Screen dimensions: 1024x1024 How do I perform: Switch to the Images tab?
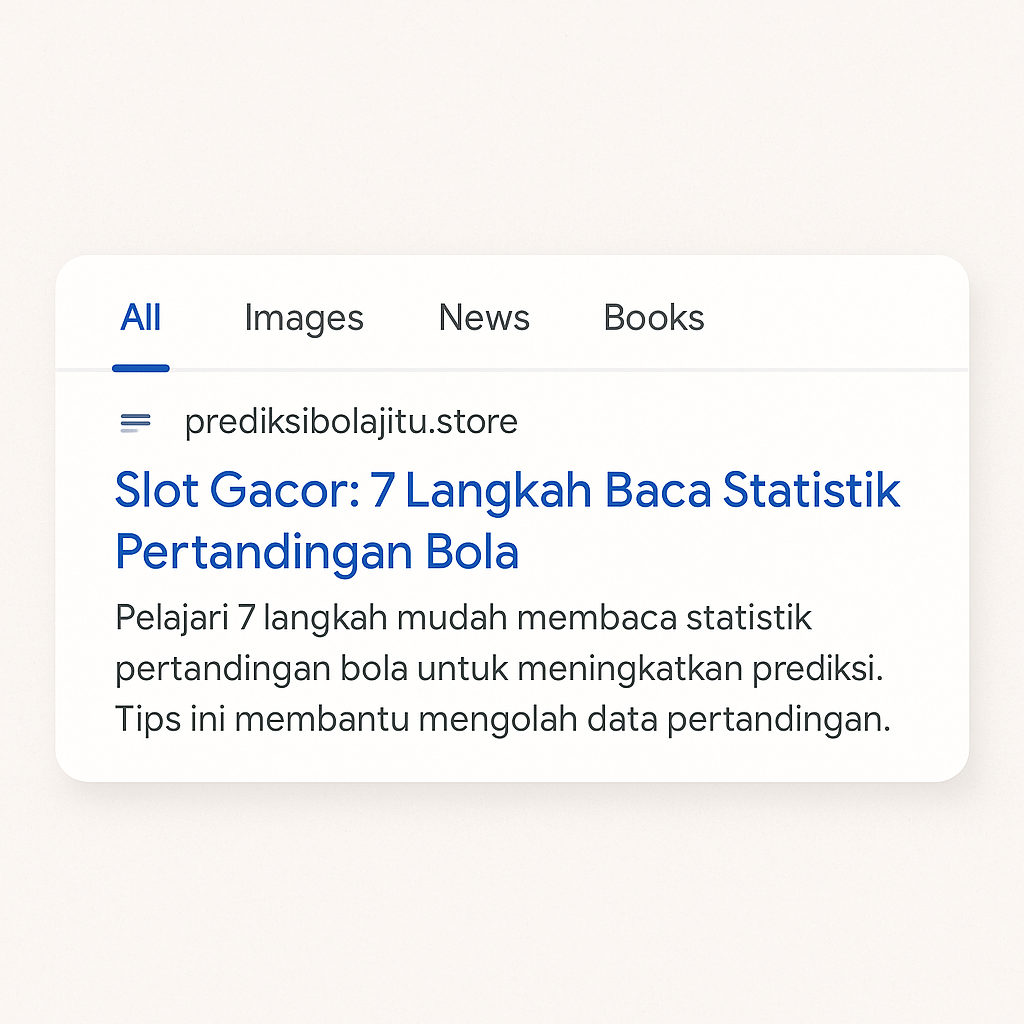[303, 318]
